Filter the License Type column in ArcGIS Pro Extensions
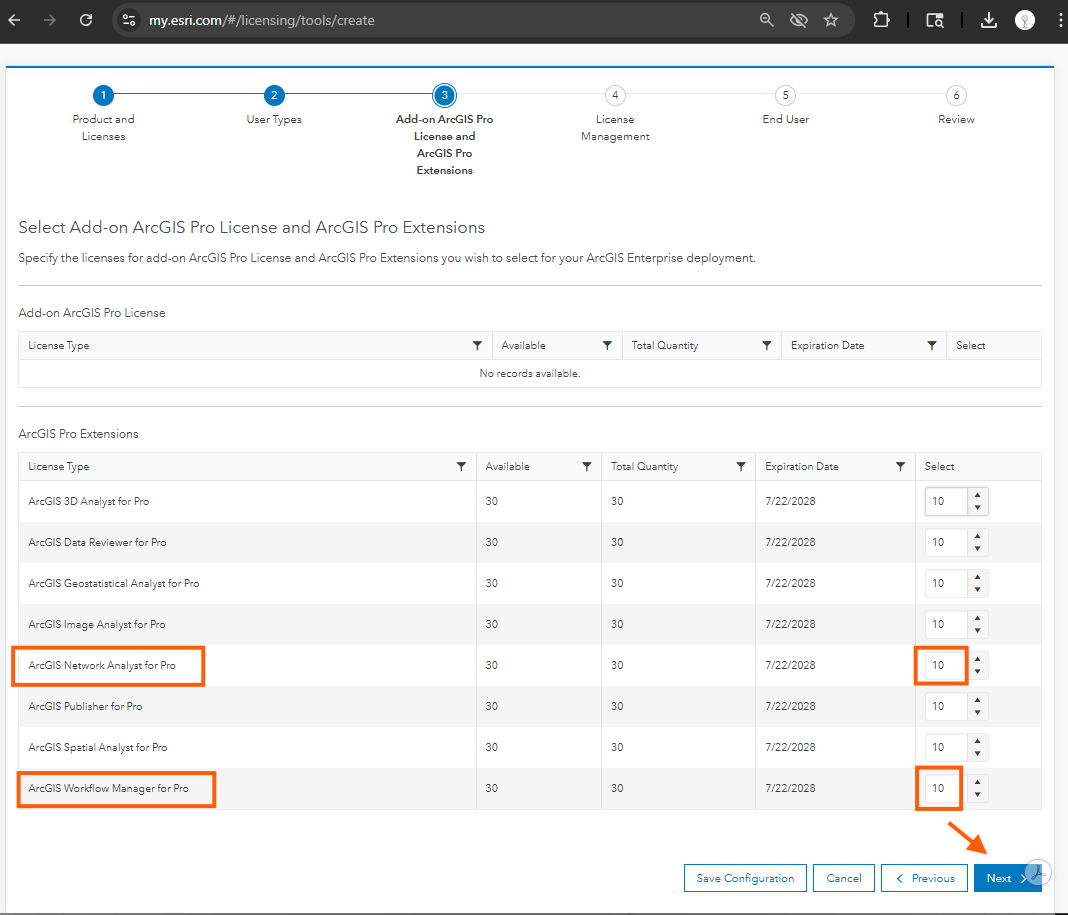Screen dimensions: 1068x915 [x=461, y=467]
